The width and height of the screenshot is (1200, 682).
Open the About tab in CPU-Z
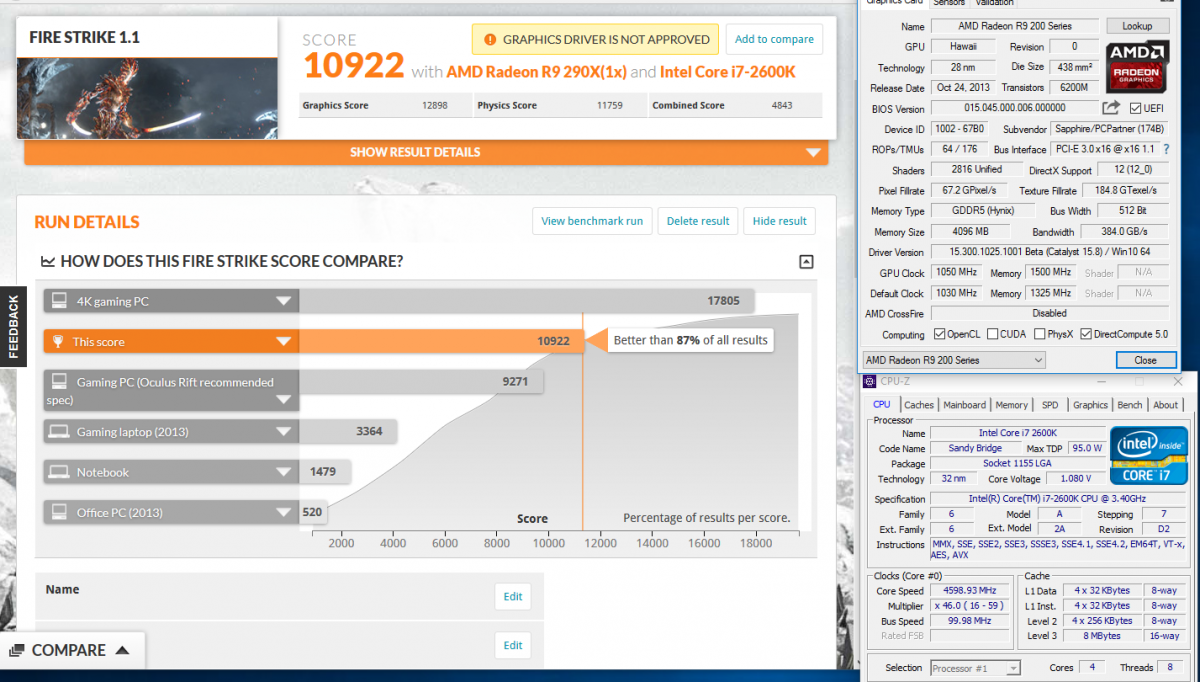point(1166,405)
